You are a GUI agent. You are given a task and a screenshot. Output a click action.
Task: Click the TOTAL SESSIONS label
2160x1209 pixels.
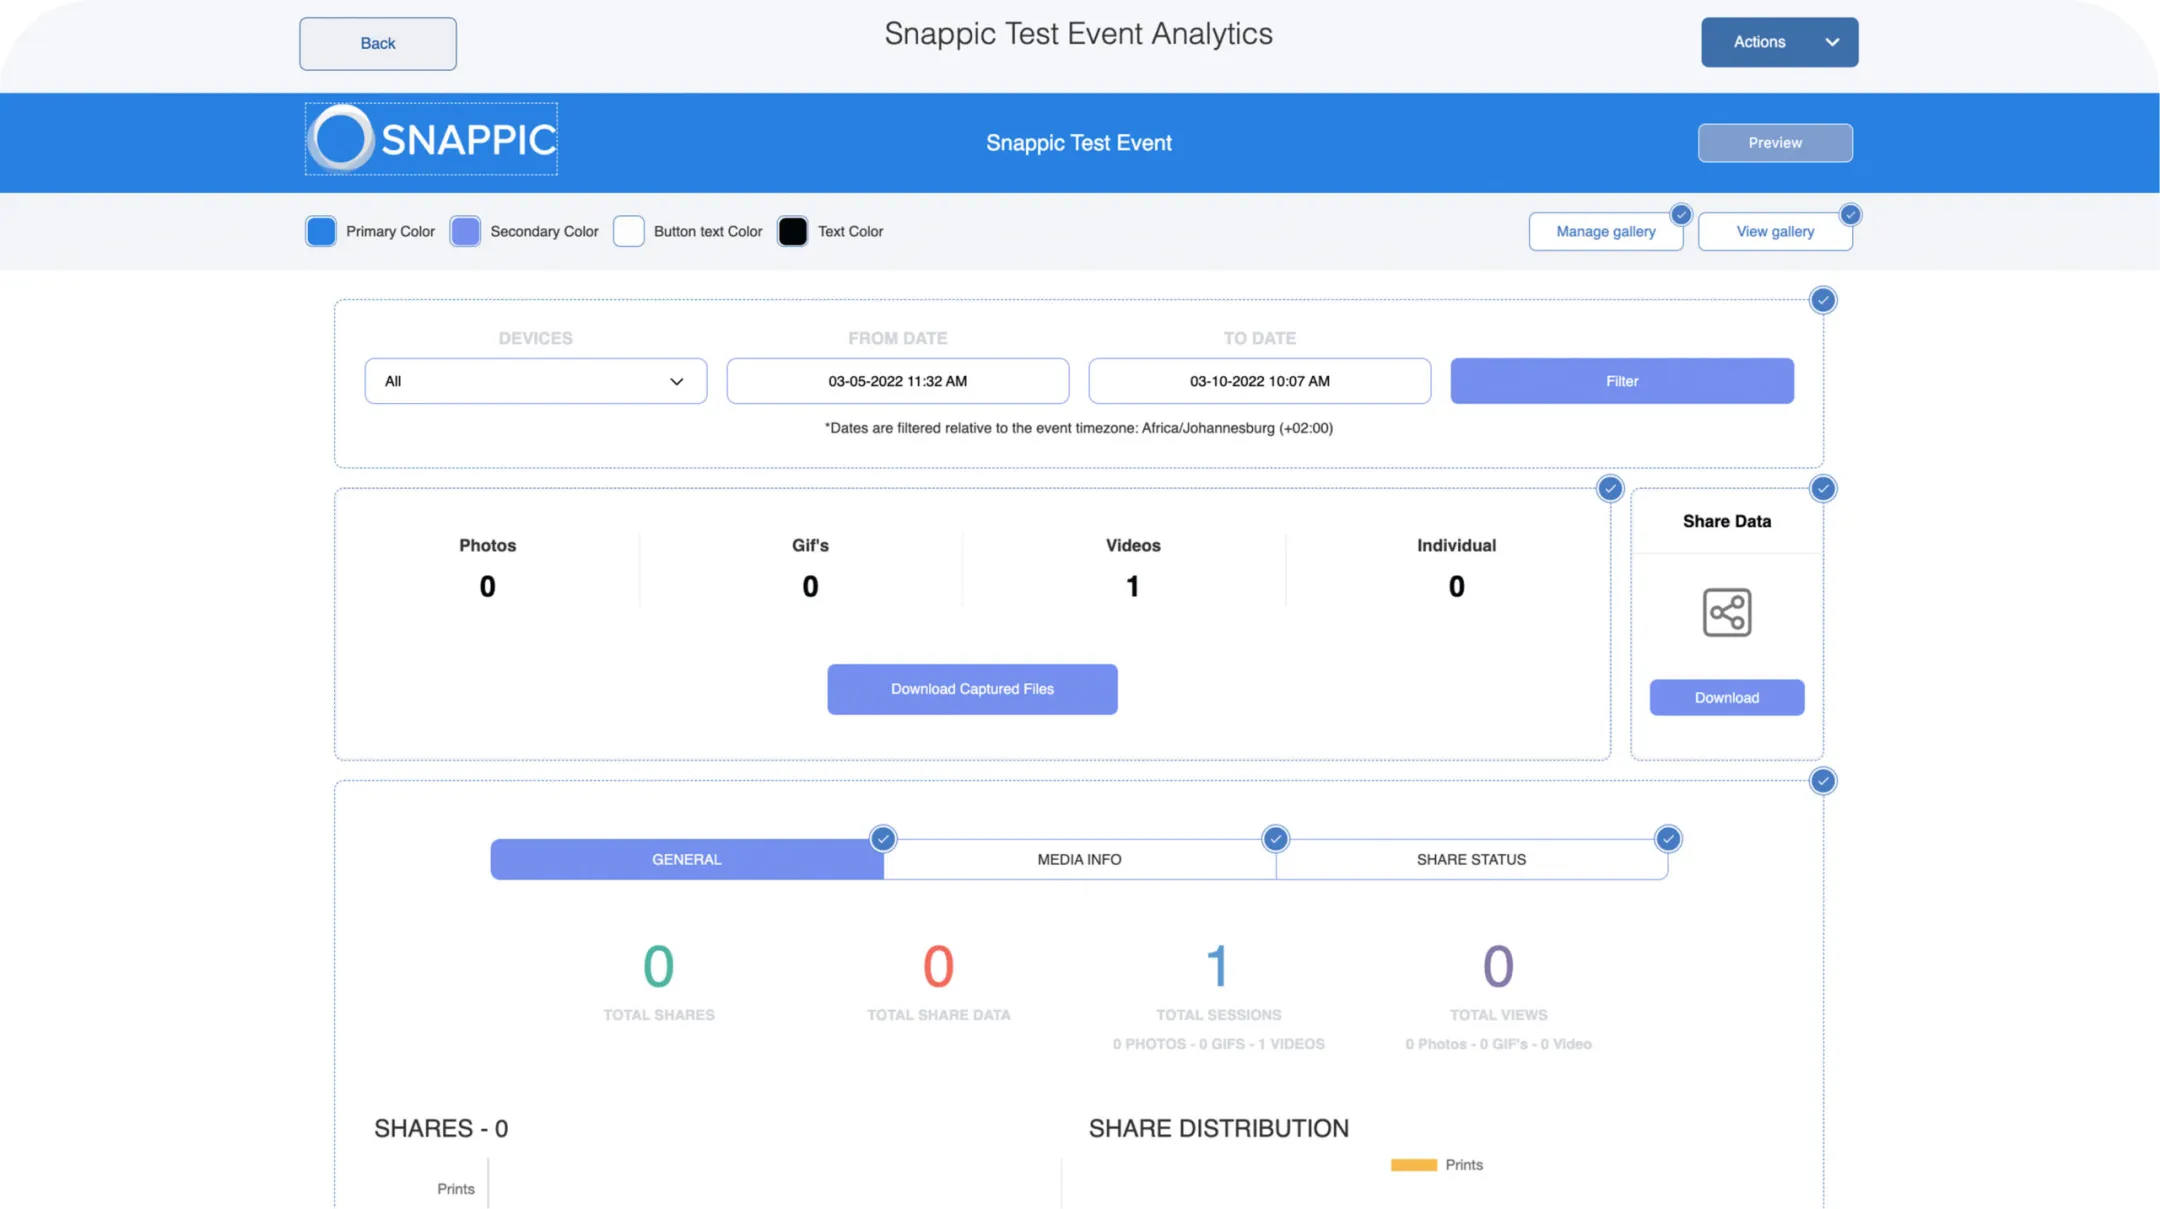pos(1218,1015)
